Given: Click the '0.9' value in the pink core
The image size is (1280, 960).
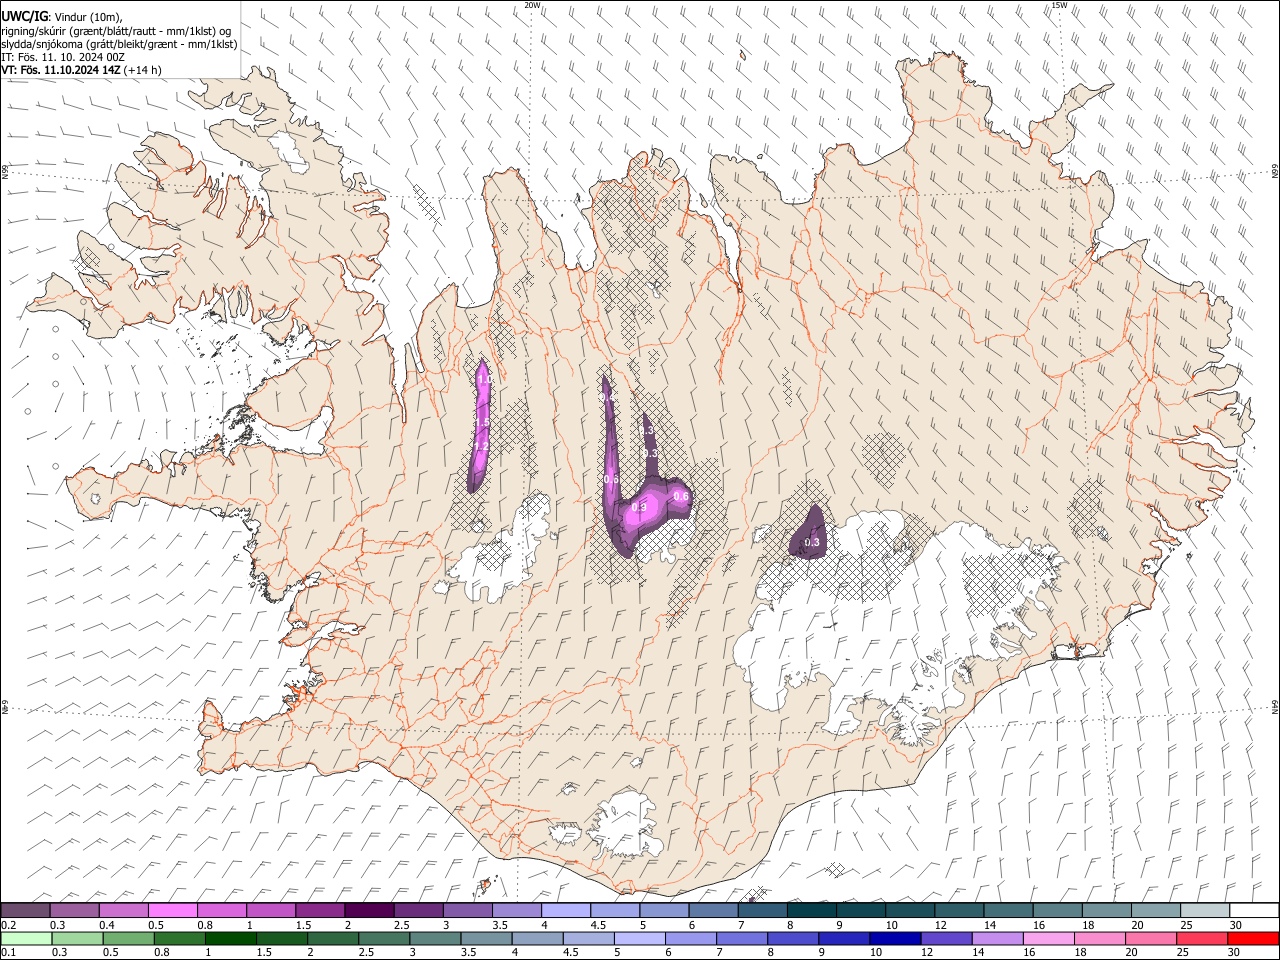Looking at the screenshot, I should 640,508.
